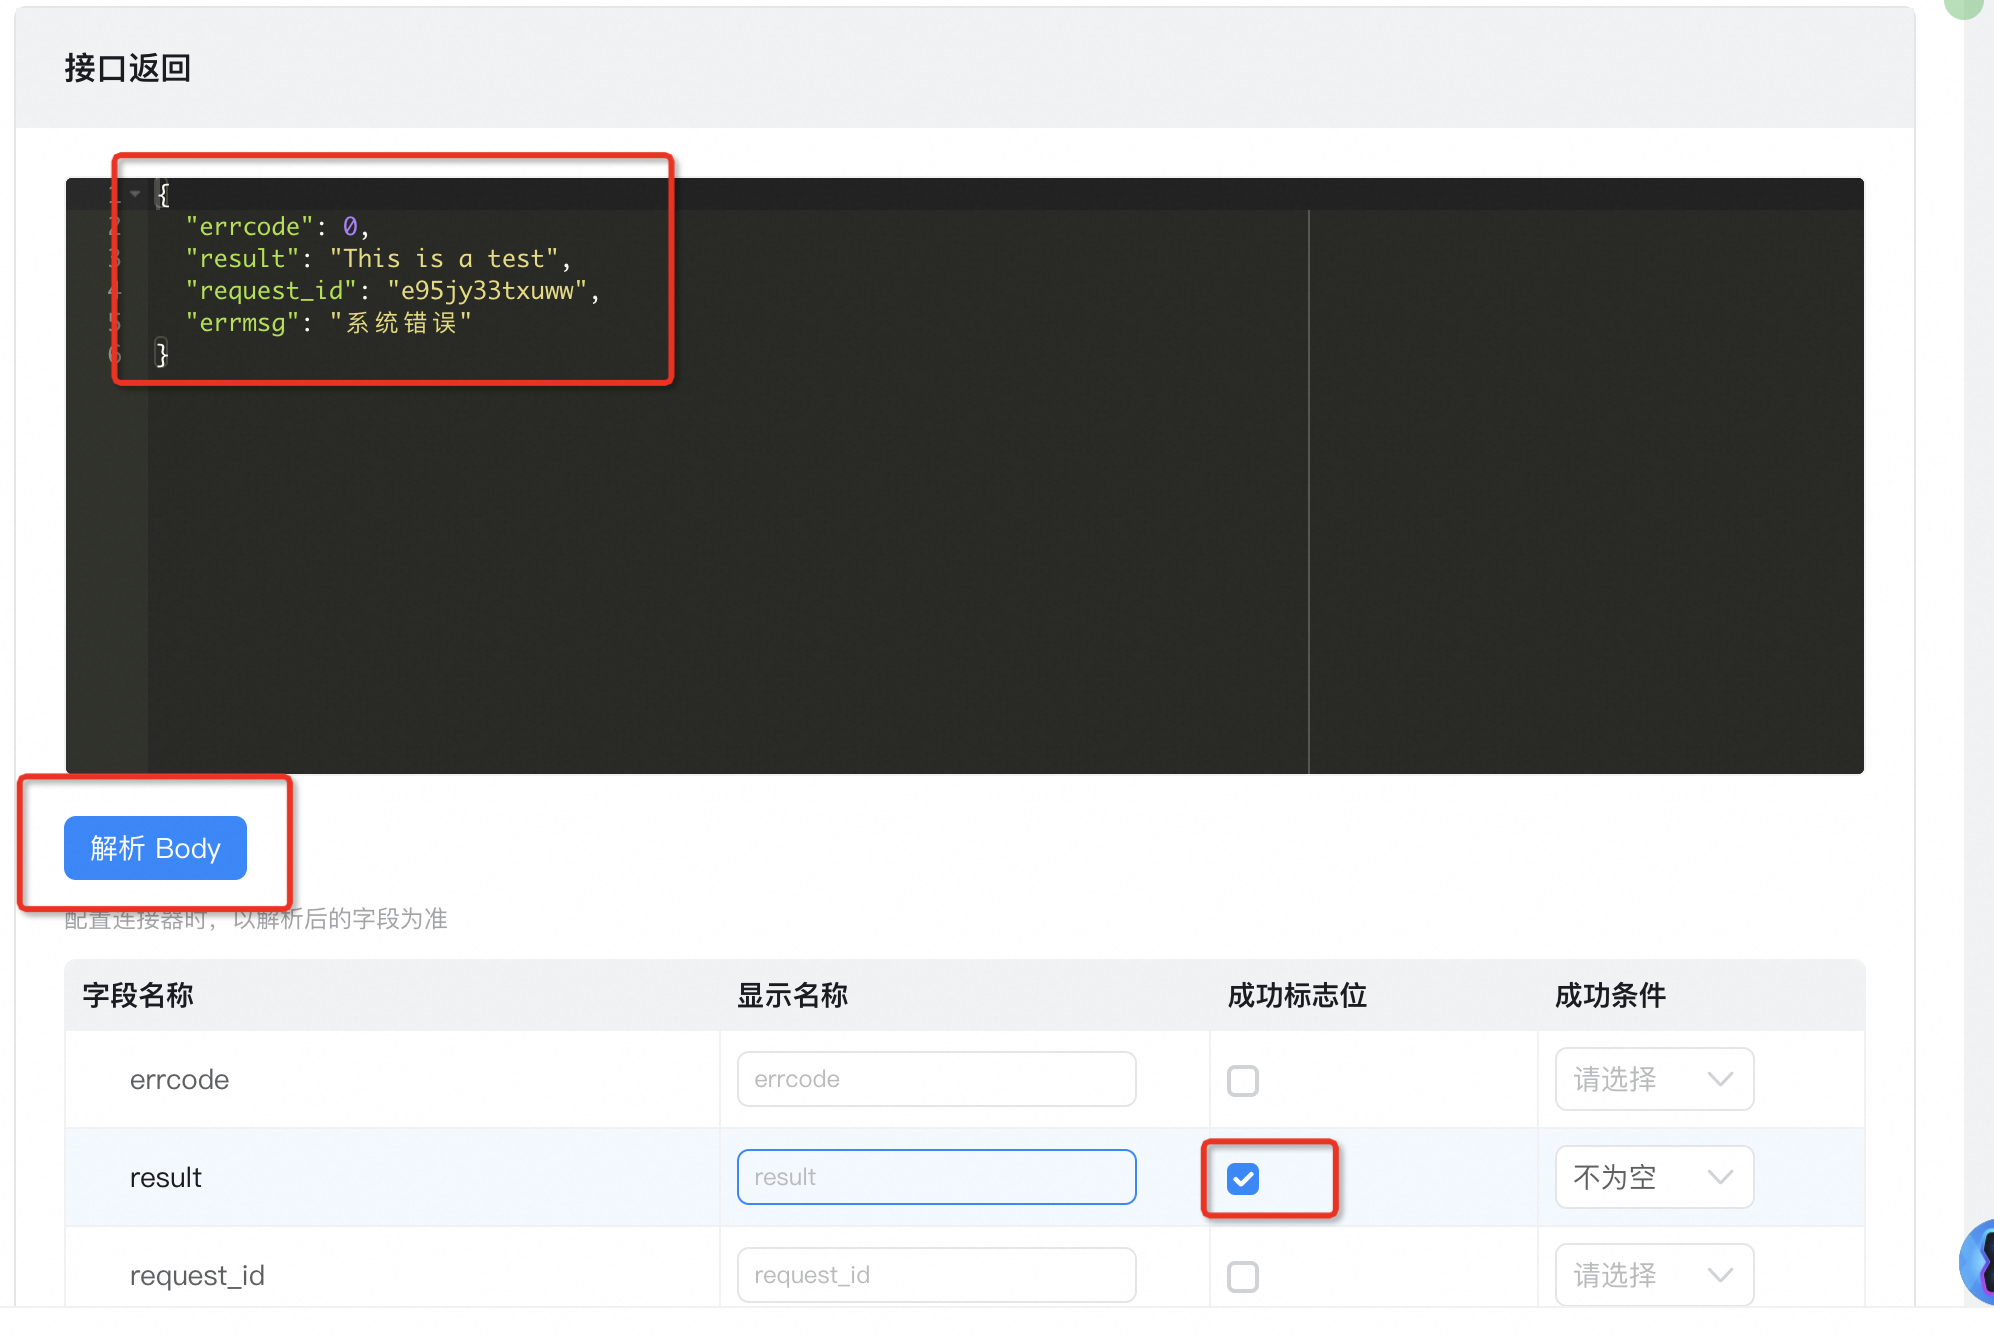Uncheck the result success flag checkbox

(x=1243, y=1178)
